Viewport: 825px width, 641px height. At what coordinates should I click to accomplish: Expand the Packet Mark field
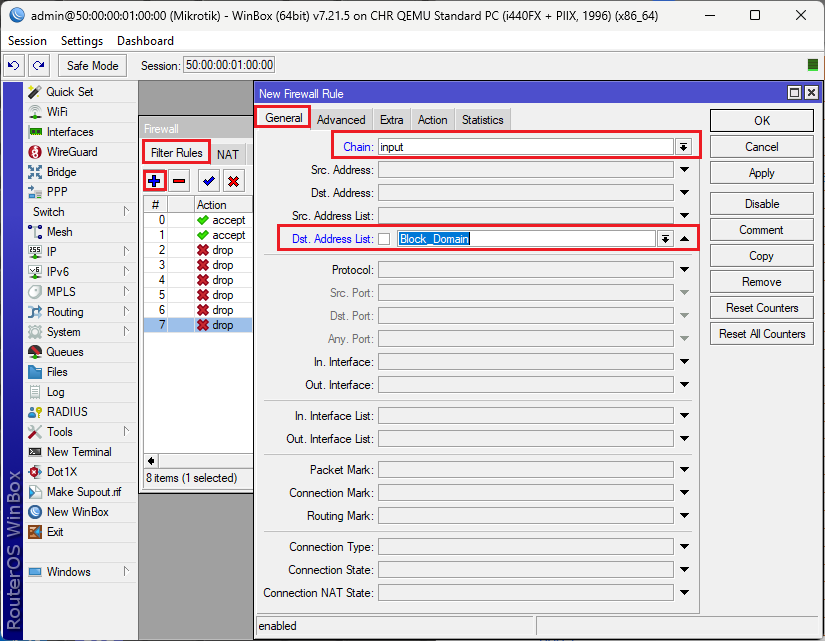[x=685, y=469]
